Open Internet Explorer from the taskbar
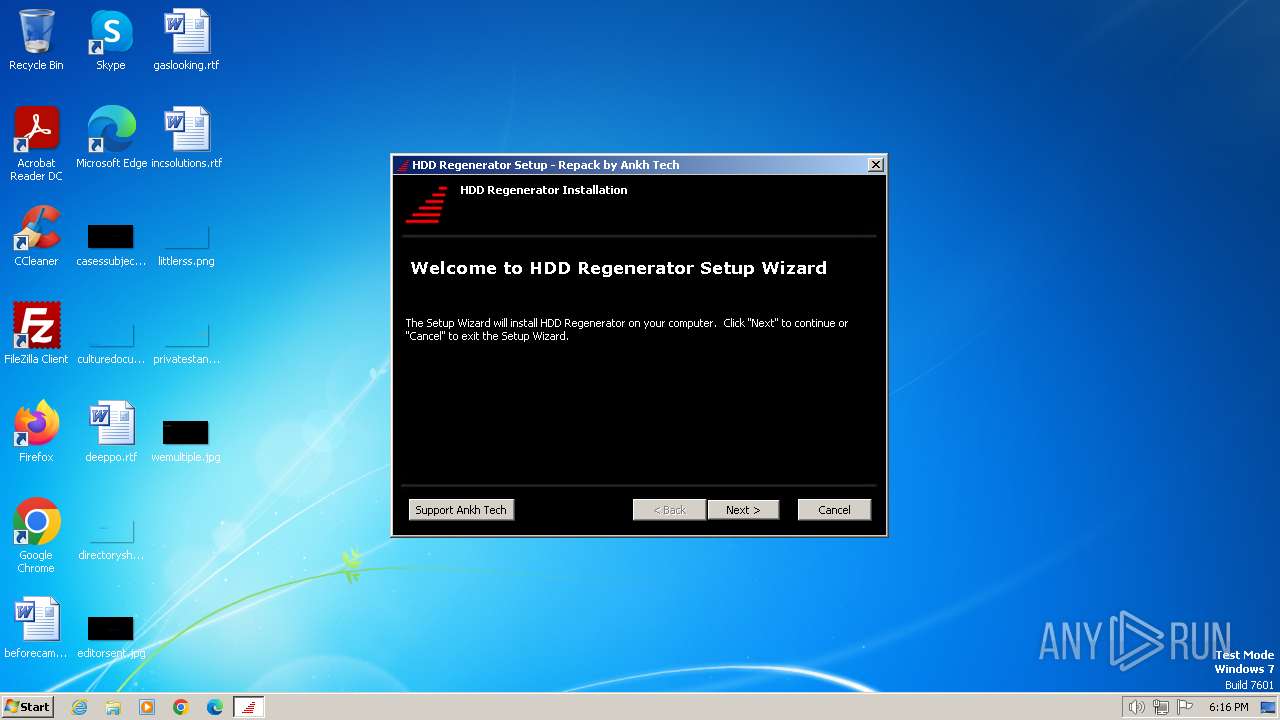The height and width of the screenshot is (720, 1280). (x=79, y=707)
